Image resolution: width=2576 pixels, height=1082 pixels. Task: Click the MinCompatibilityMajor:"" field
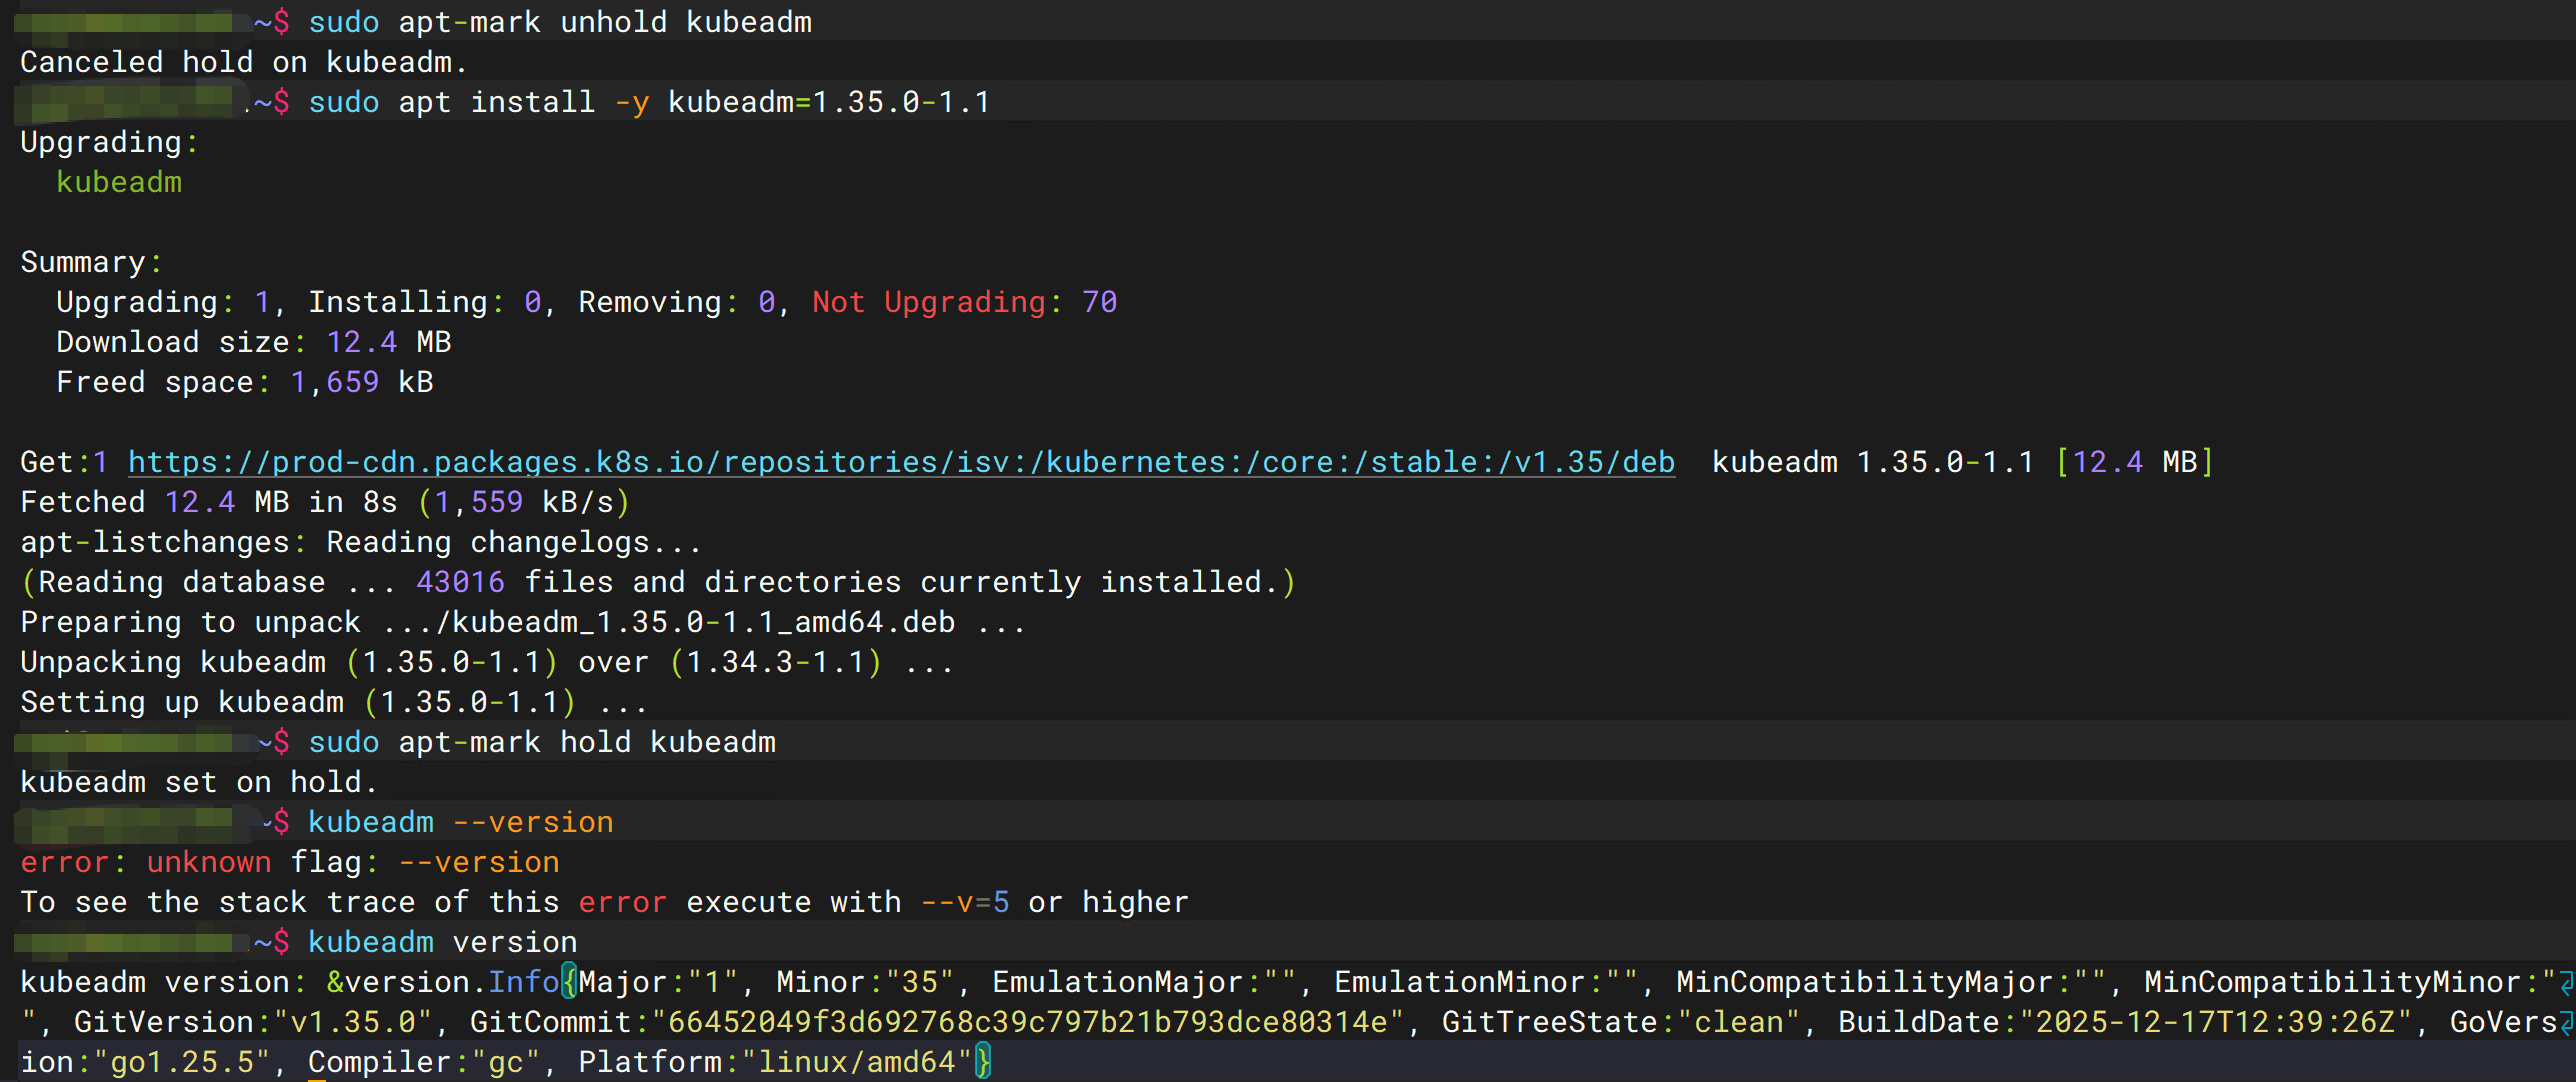coord(1891,982)
